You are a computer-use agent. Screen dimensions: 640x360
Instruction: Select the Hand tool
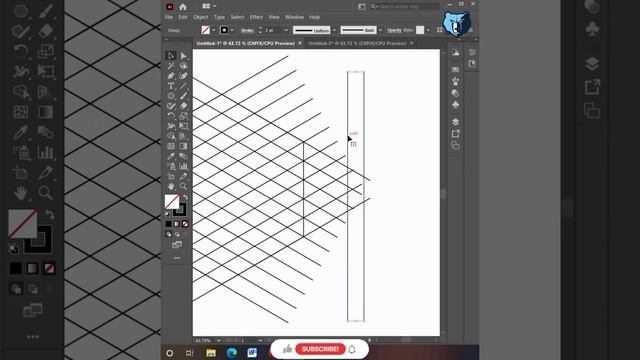[x=171, y=187]
